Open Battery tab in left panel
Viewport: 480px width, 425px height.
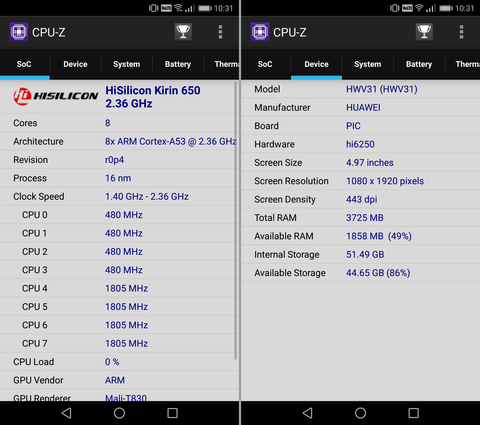[178, 64]
